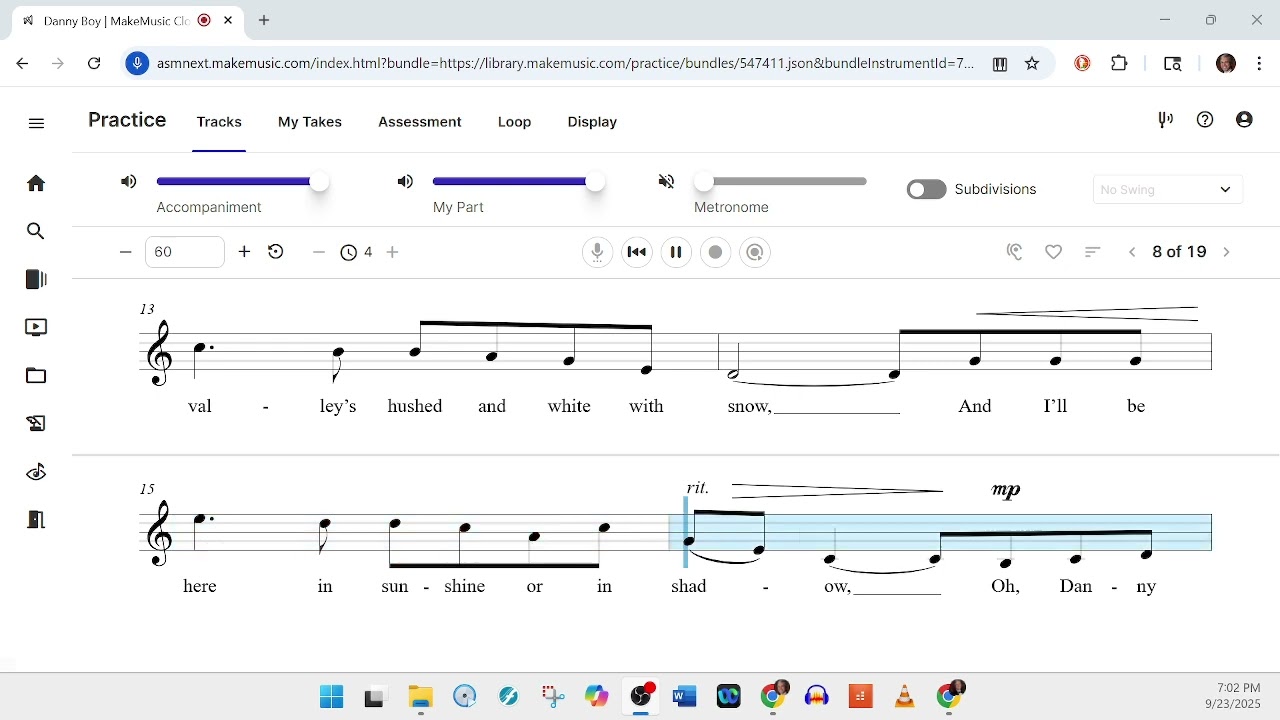
Task: Open the hamburger navigation menu
Action: [x=37, y=123]
